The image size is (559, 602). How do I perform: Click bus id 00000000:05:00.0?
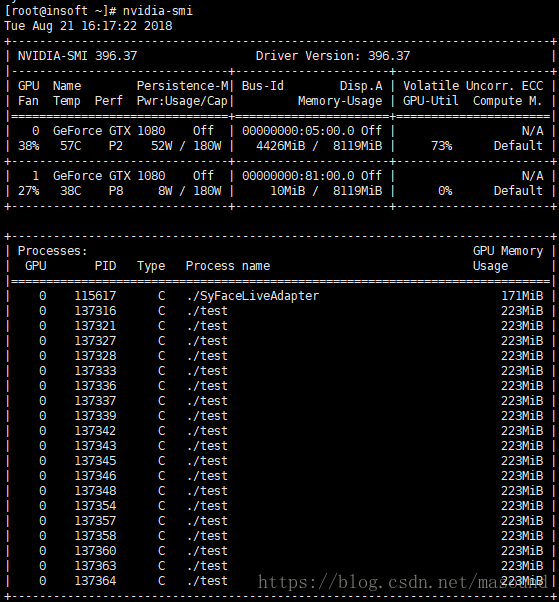pos(298,131)
